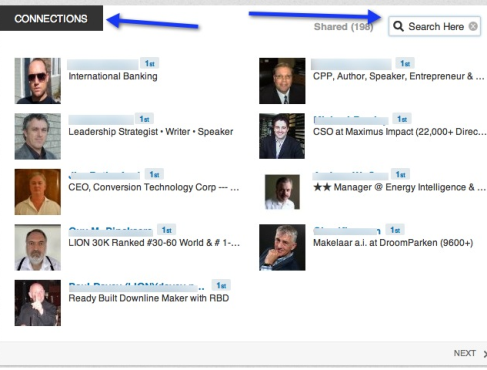Open the name link above Makelaar a.i. at DroomParken
The width and height of the screenshot is (487, 370).
click(347, 231)
